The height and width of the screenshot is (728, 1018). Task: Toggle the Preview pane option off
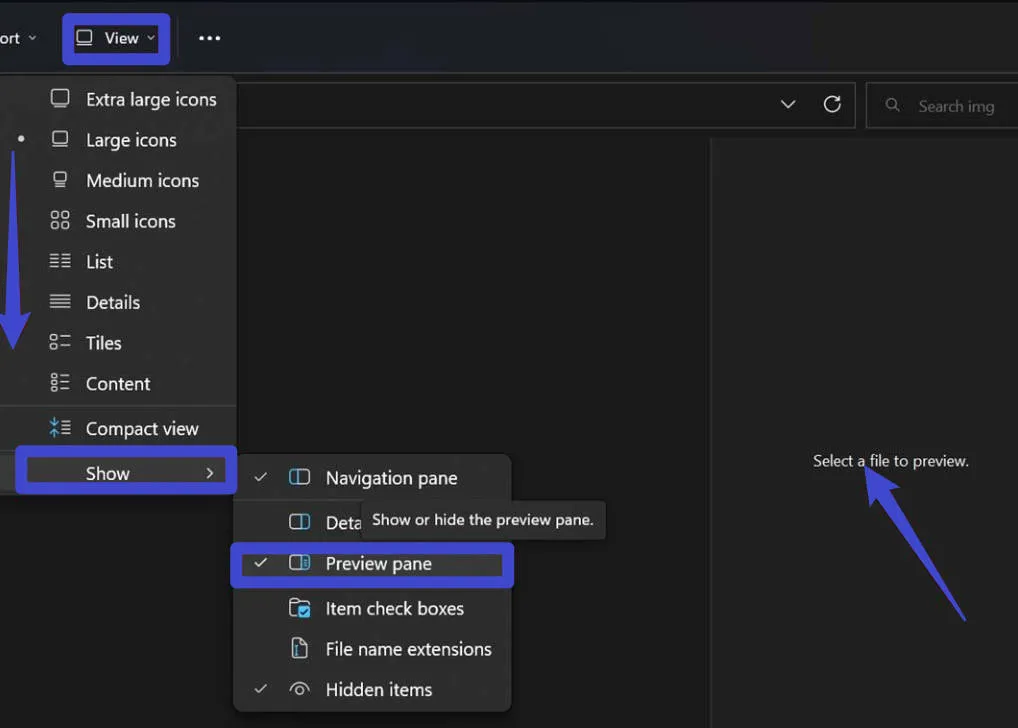pyautogui.click(x=378, y=564)
